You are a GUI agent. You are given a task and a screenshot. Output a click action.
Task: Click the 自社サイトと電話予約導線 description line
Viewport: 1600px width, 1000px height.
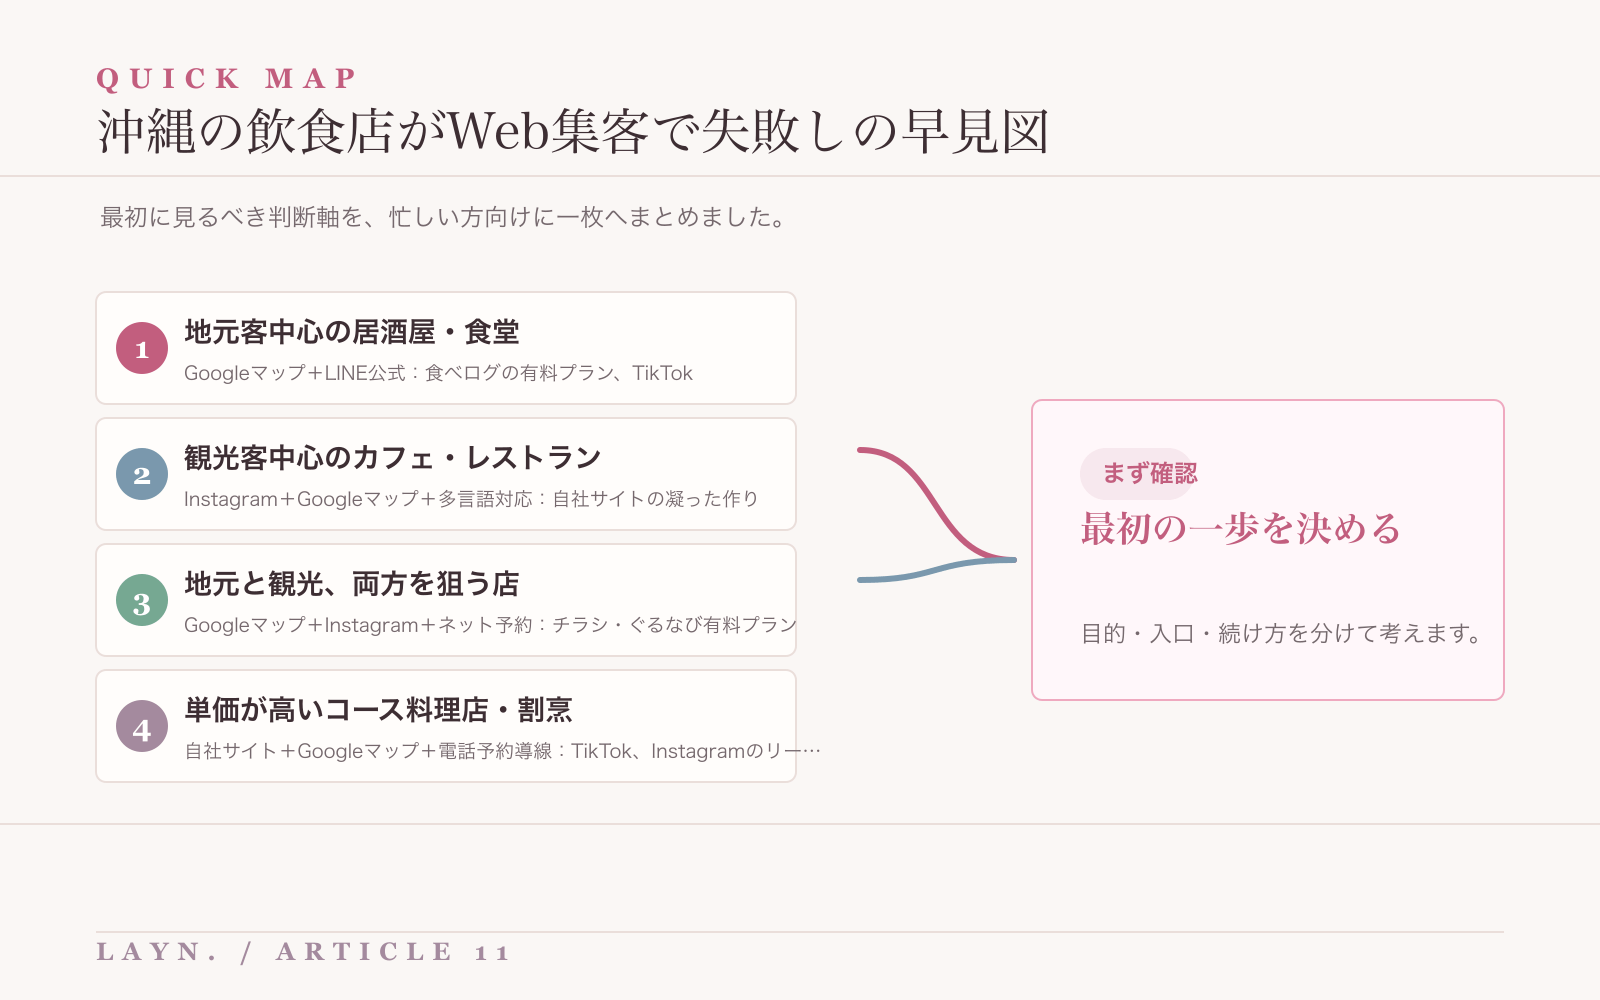point(502,751)
